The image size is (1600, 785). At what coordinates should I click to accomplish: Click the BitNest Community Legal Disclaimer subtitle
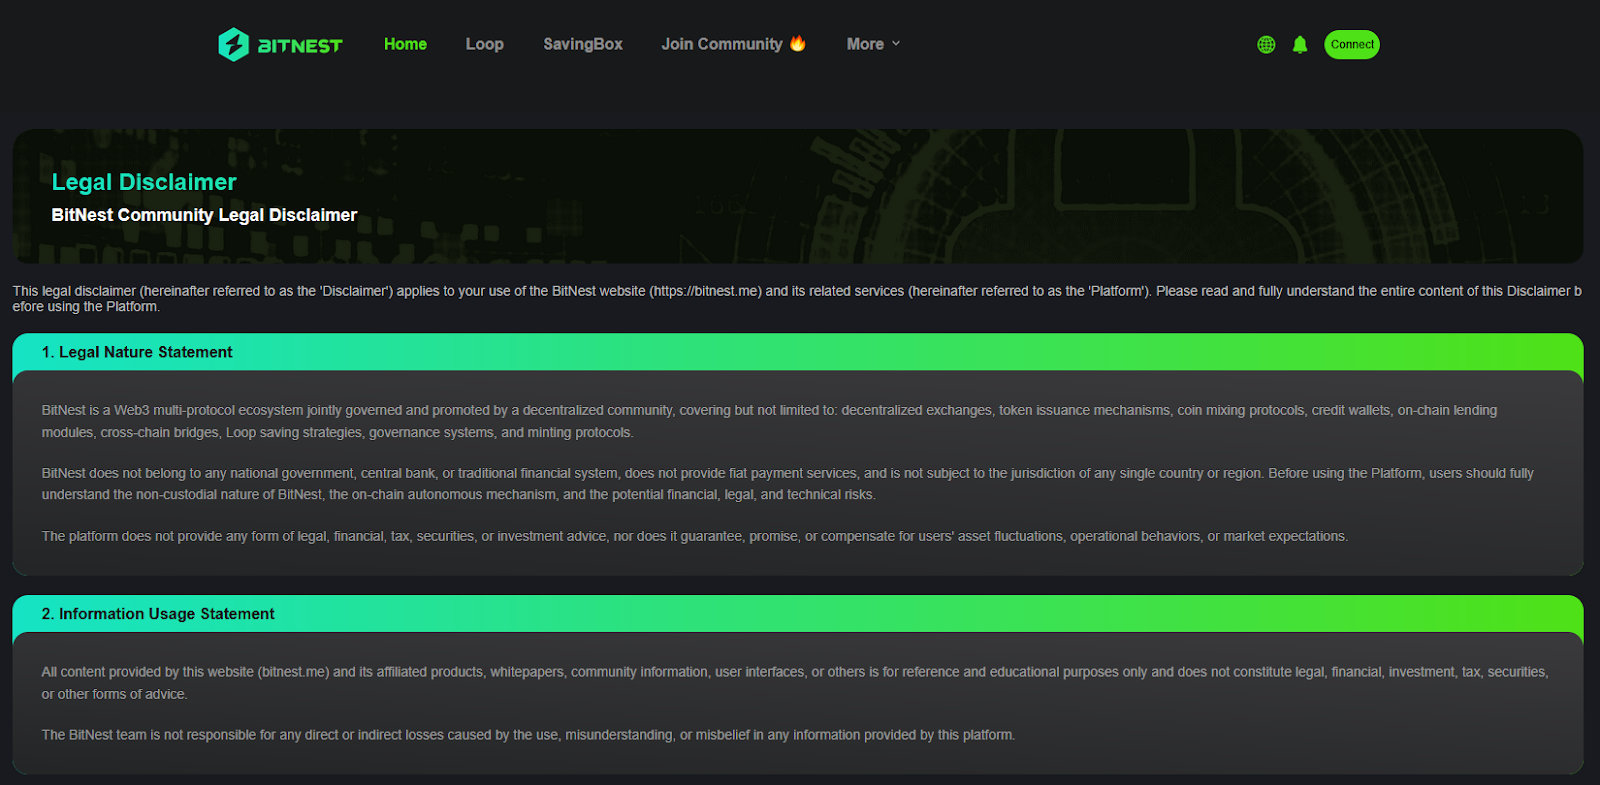click(204, 215)
